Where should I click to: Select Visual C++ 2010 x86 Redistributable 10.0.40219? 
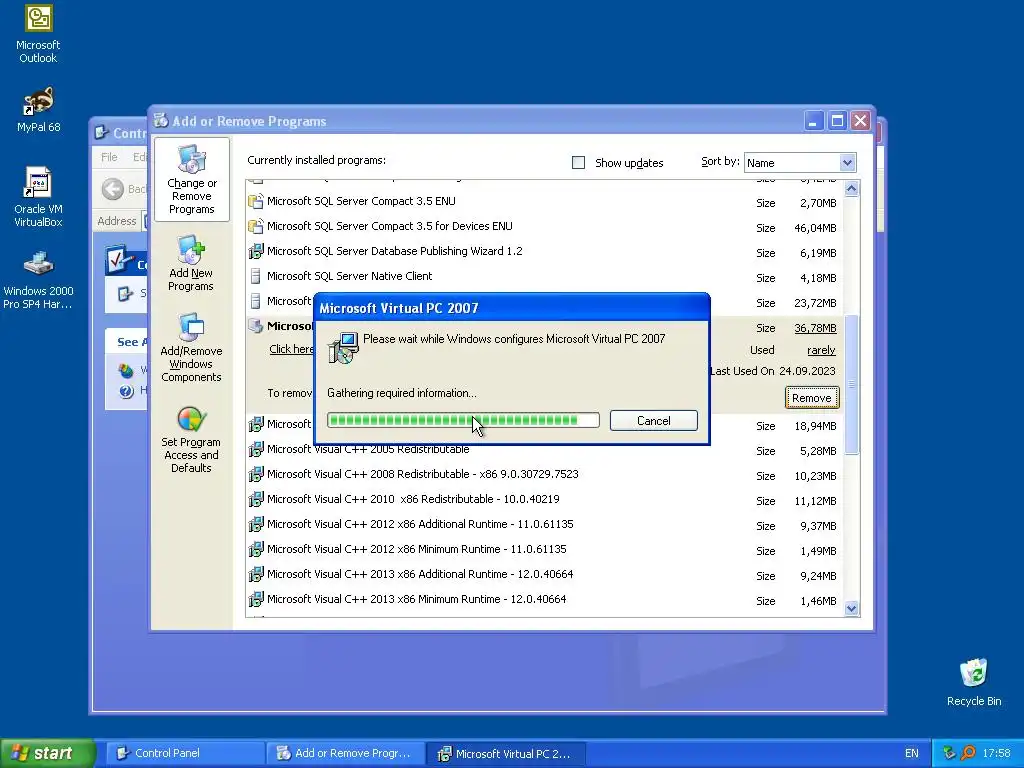544,500
